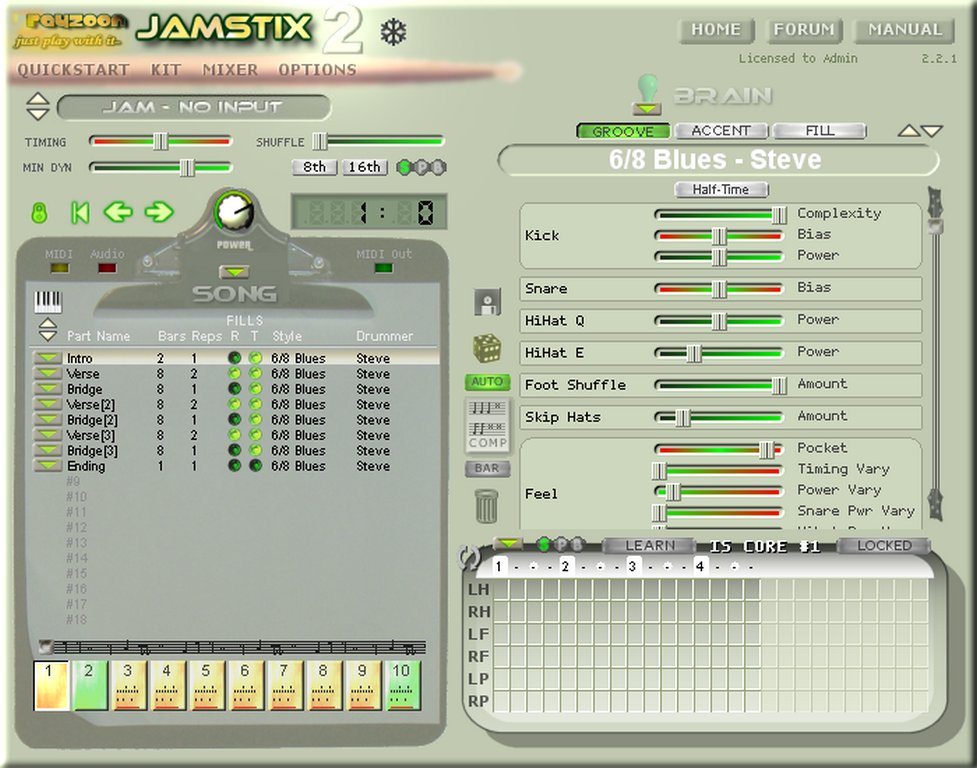Open the dropdown arrow for Intro part
The height and width of the screenshot is (768, 977).
47,358
